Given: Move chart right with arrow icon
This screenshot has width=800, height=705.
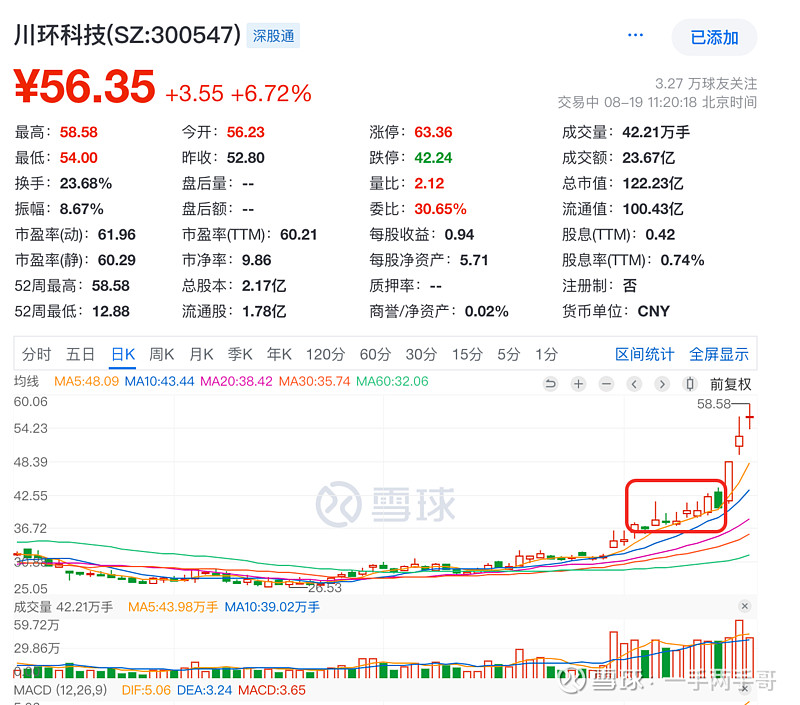Looking at the screenshot, I should [x=662, y=384].
